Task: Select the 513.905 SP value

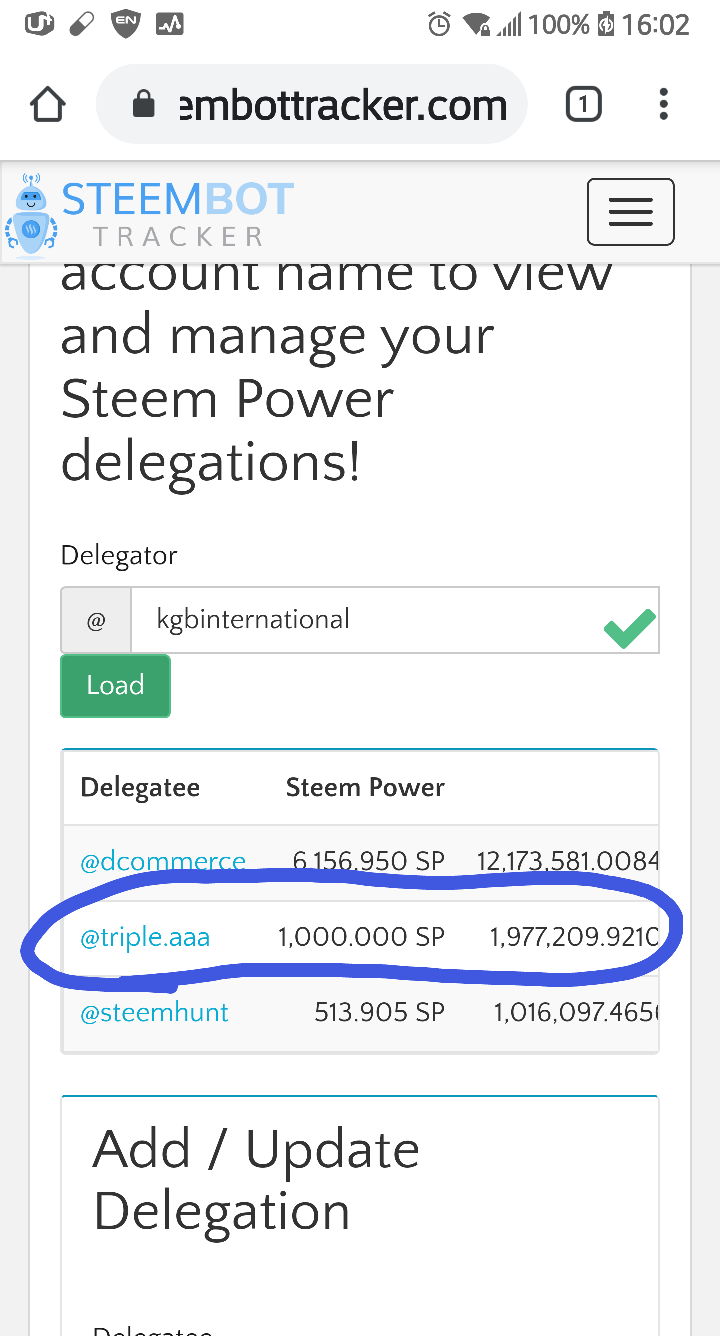Action: point(379,1013)
